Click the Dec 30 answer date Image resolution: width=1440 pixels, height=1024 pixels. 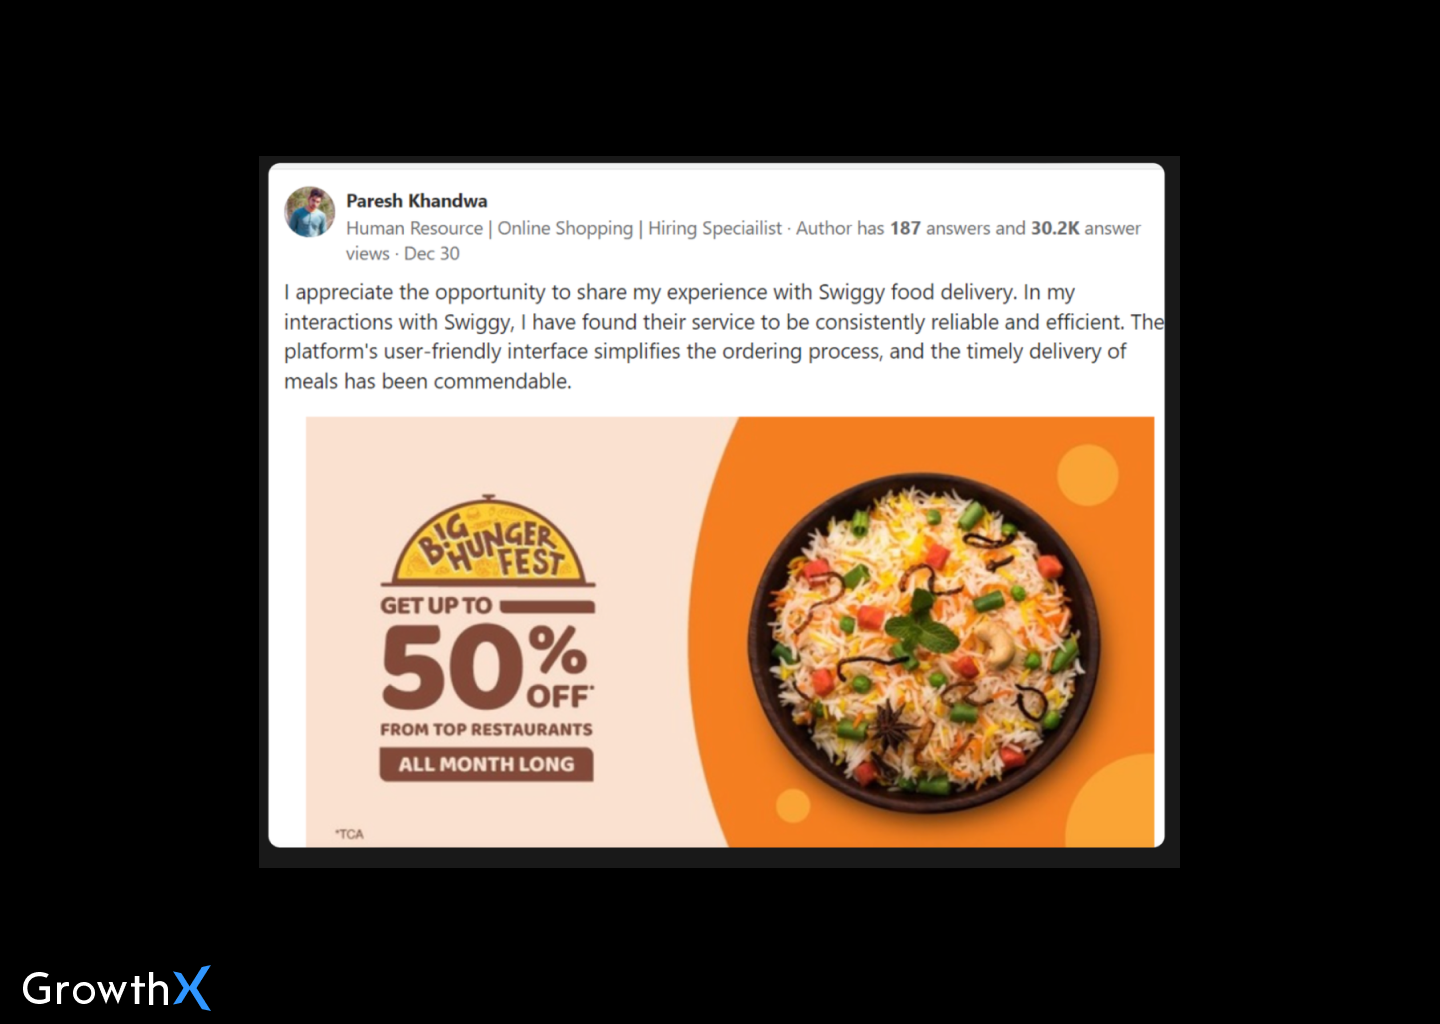(x=432, y=254)
